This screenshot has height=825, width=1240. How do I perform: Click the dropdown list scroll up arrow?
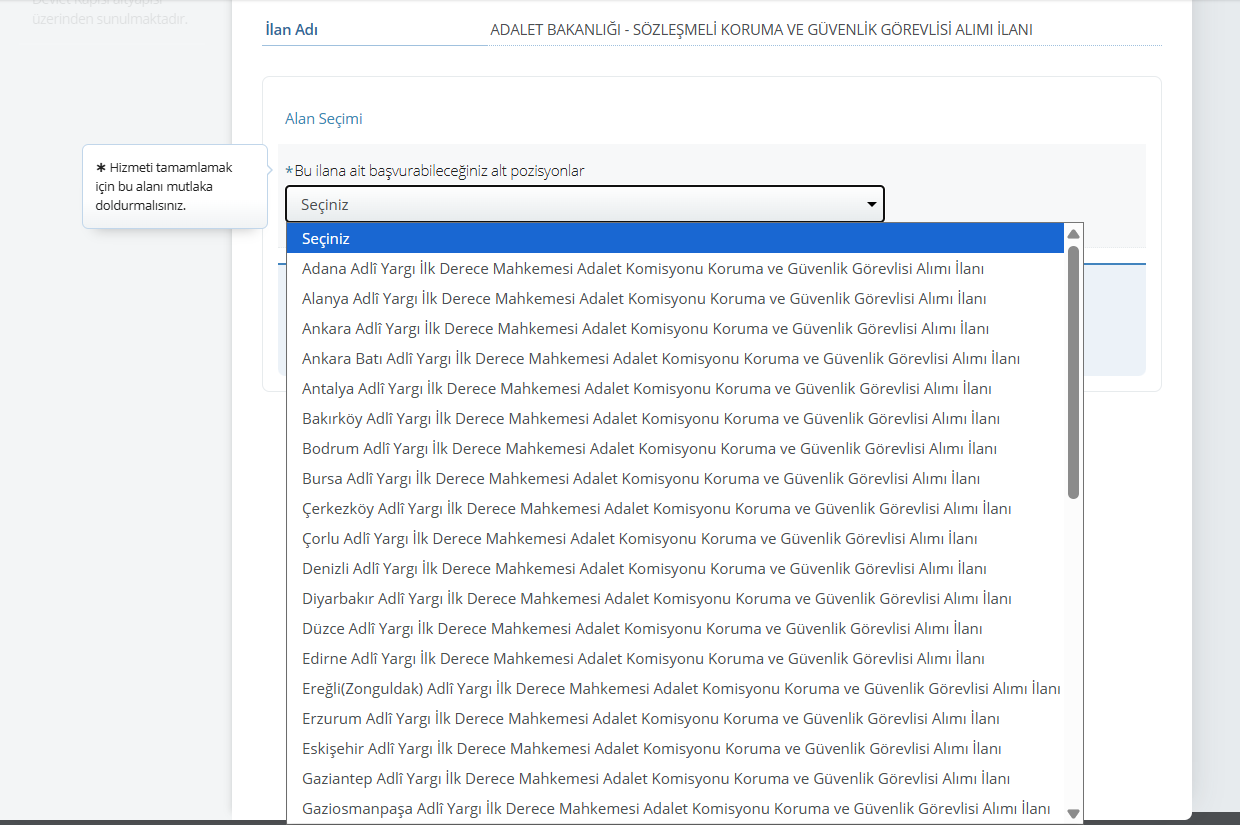click(x=1073, y=234)
